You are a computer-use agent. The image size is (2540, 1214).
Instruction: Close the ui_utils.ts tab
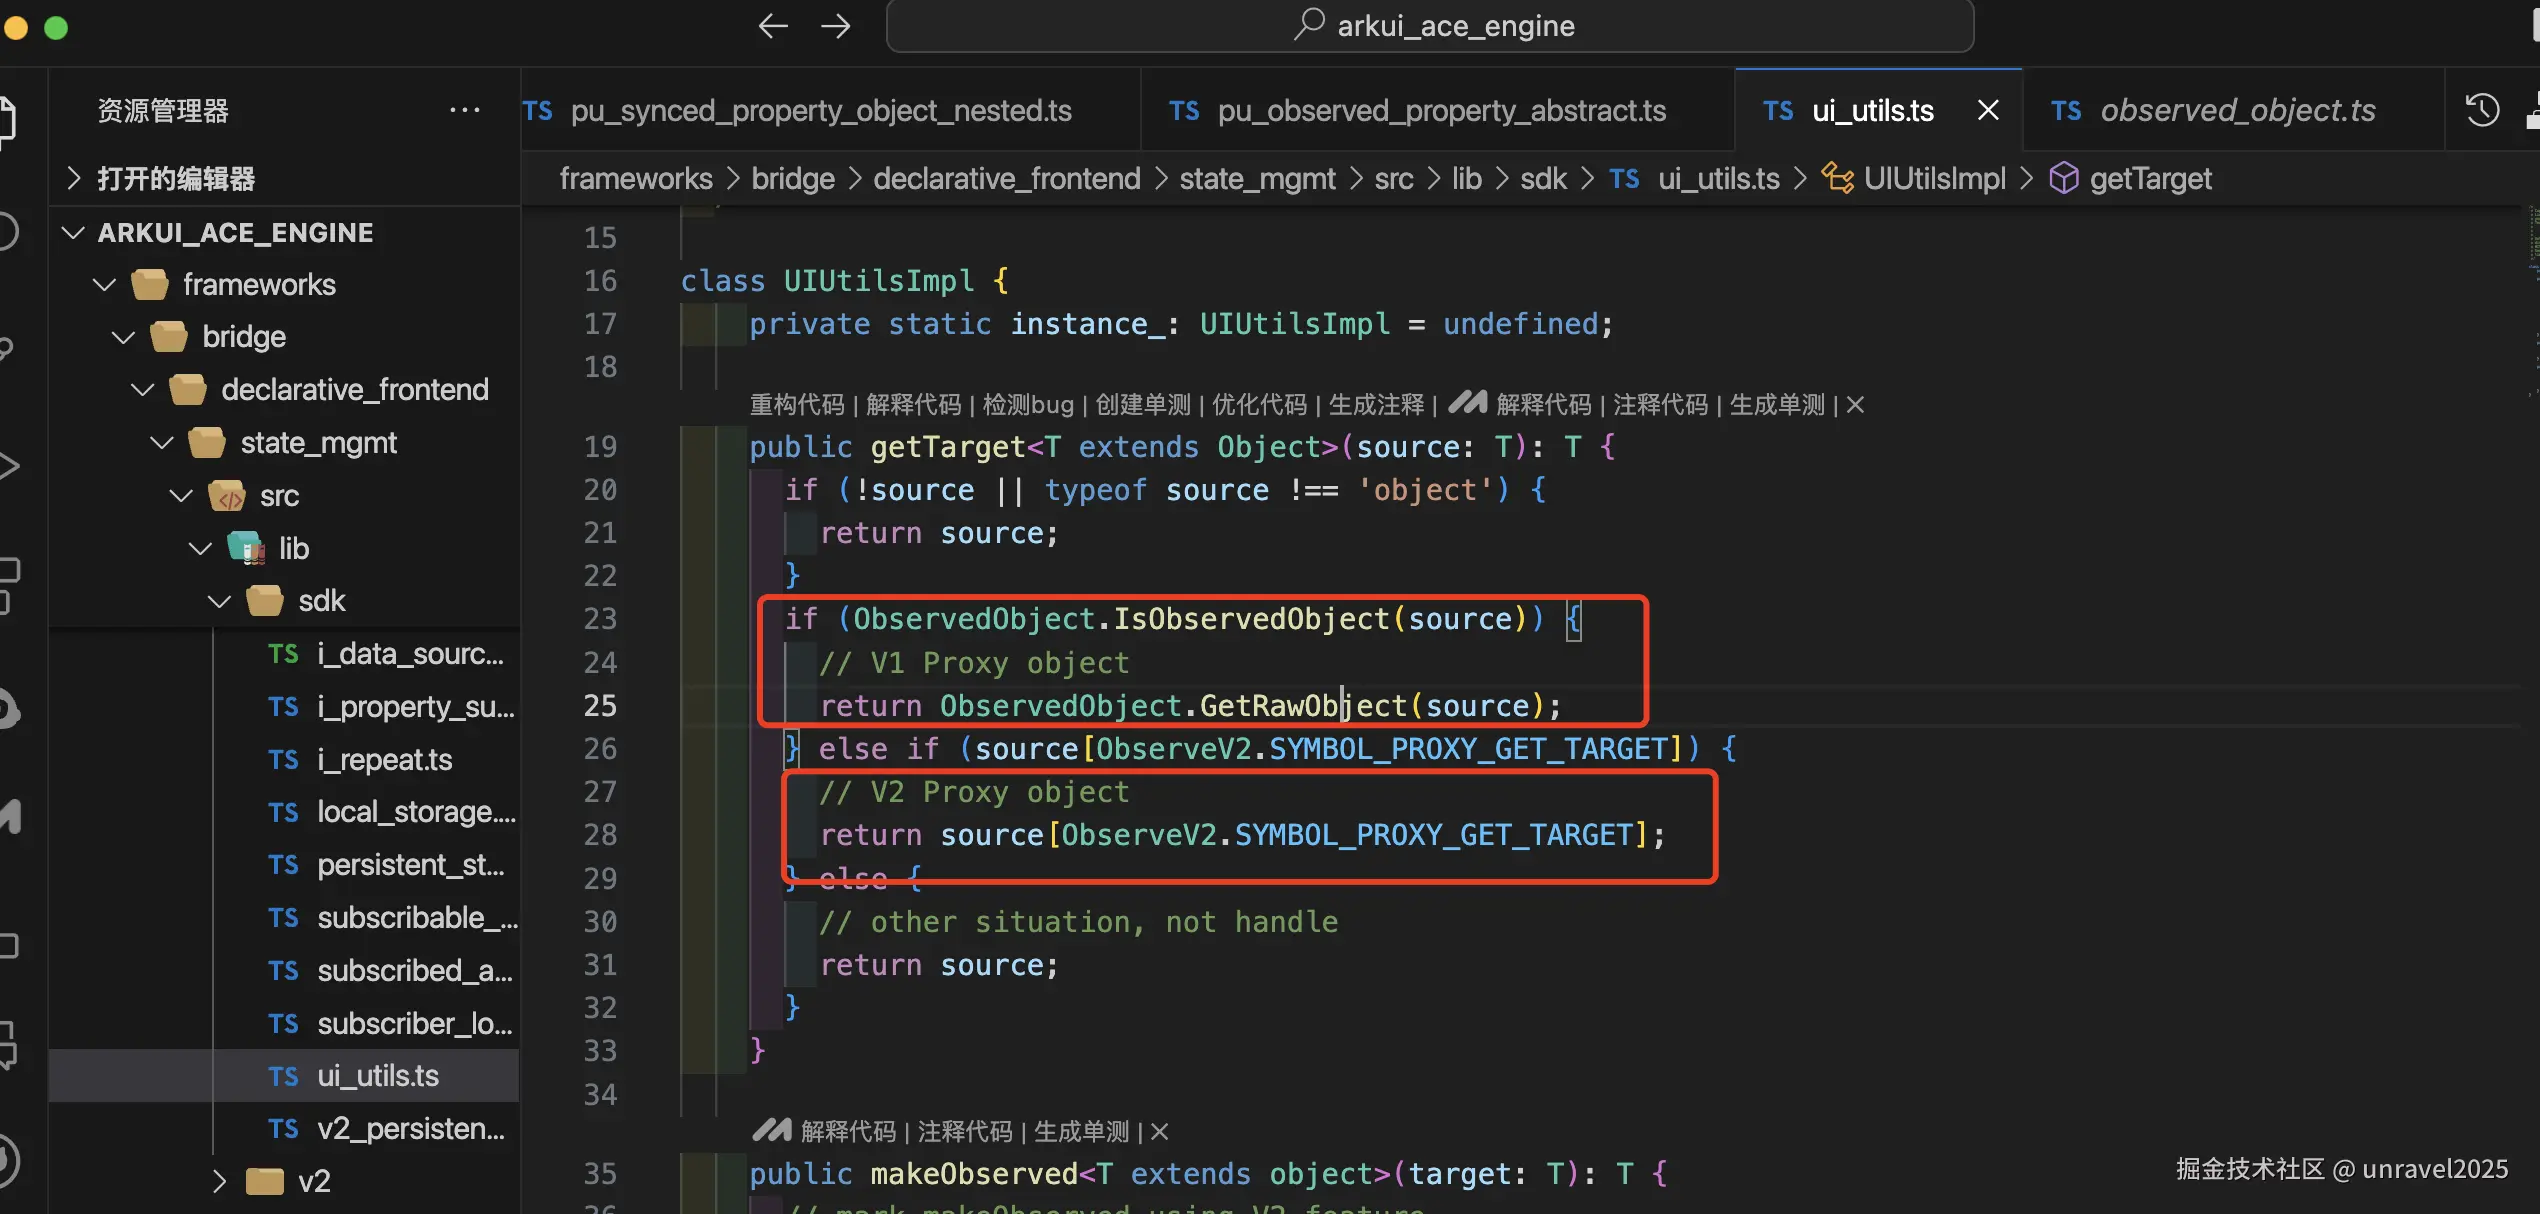pos(1988,110)
